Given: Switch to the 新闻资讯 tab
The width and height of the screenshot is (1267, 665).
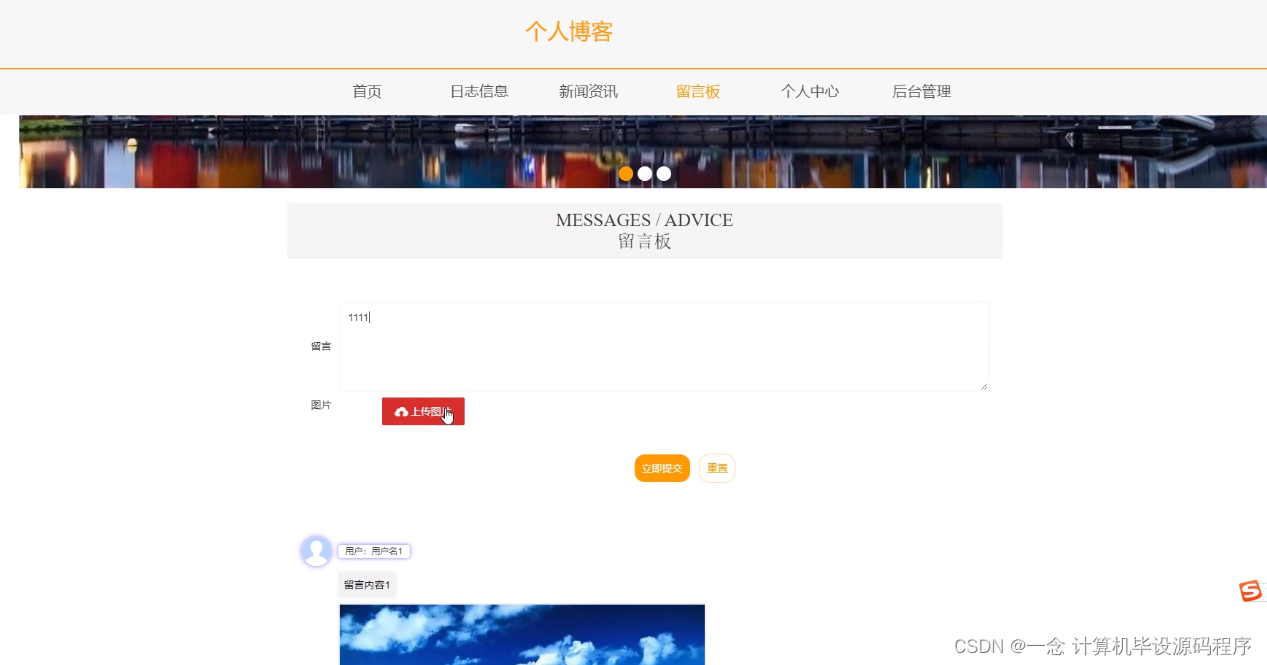Looking at the screenshot, I should pyautogui.click(x=588, y=91).
